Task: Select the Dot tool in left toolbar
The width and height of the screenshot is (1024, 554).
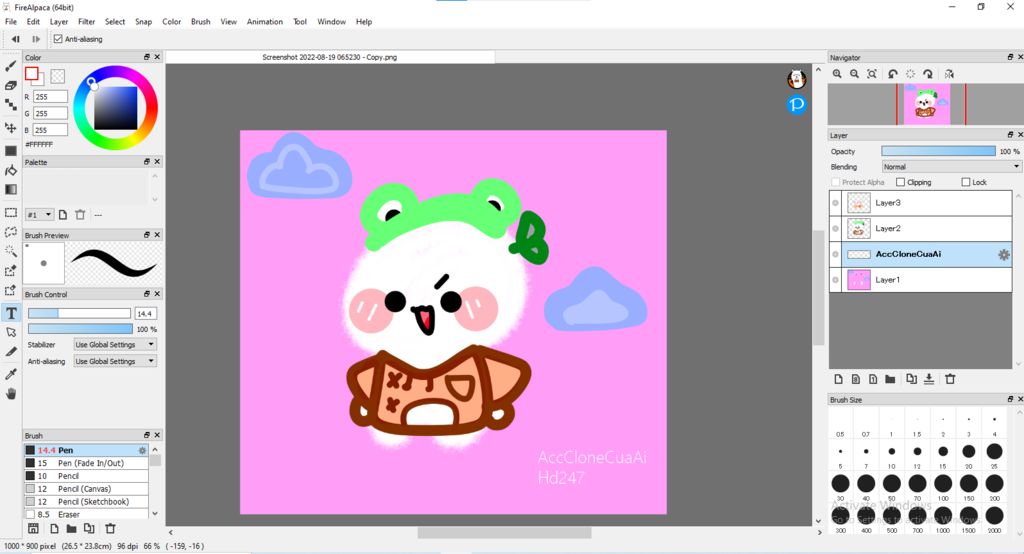Action: coord(10,105)
